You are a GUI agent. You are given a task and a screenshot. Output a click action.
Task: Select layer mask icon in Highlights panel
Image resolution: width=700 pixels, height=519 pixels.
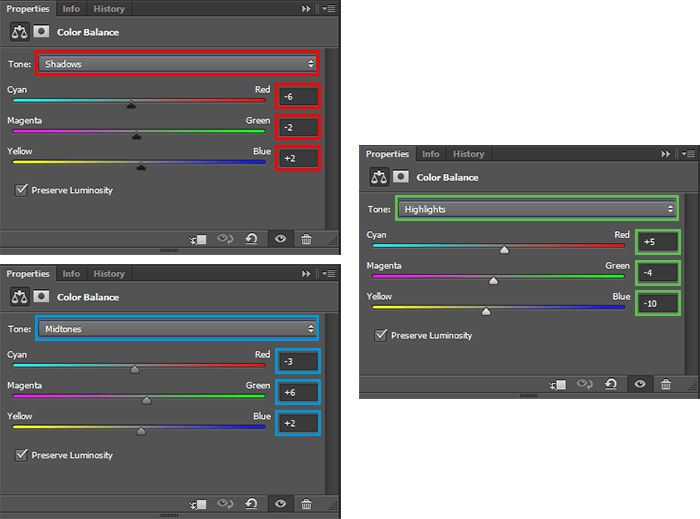[401, 177]
